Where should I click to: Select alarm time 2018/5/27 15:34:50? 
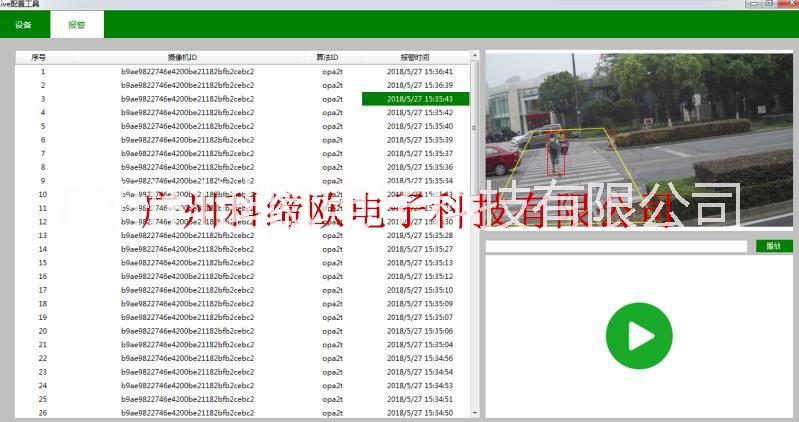(419, 413)
